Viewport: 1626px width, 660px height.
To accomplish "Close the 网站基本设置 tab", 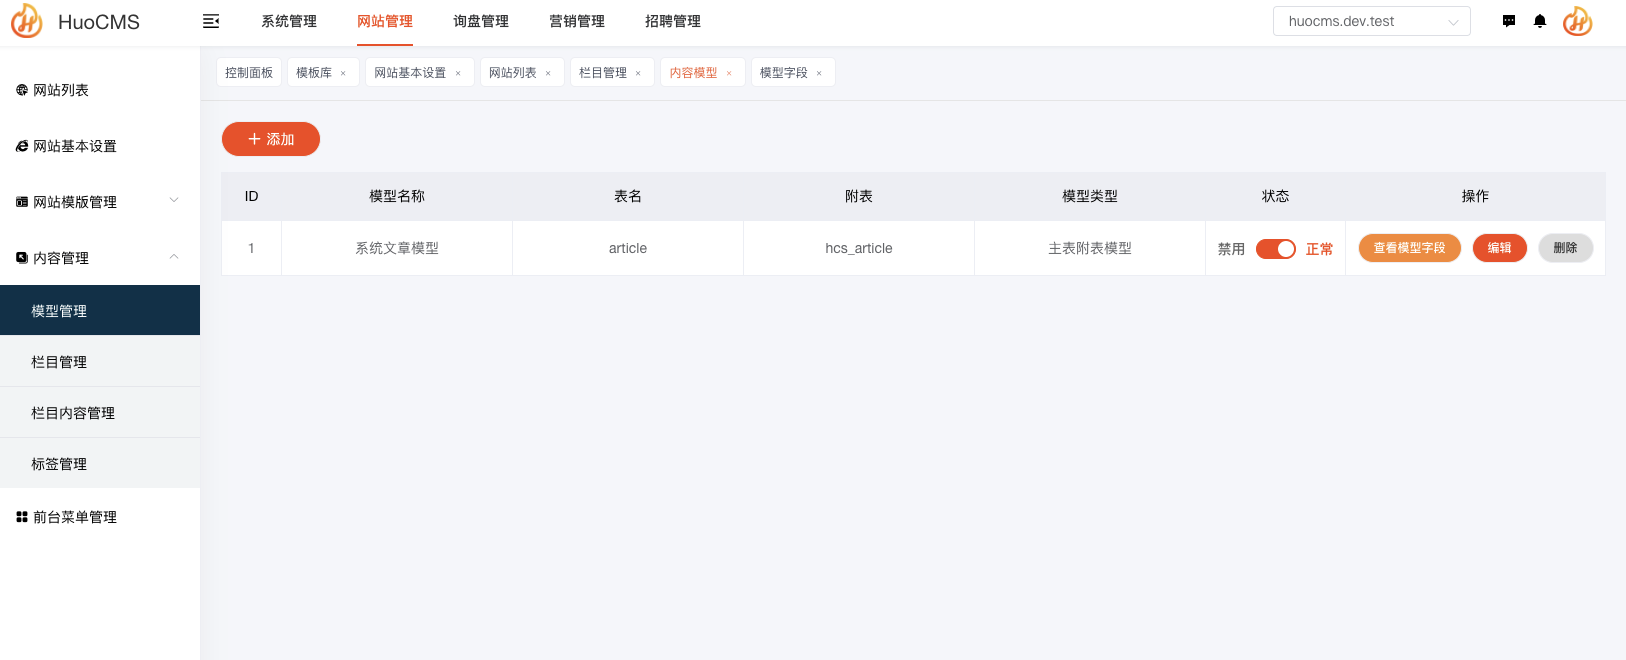I will [458, 73].
